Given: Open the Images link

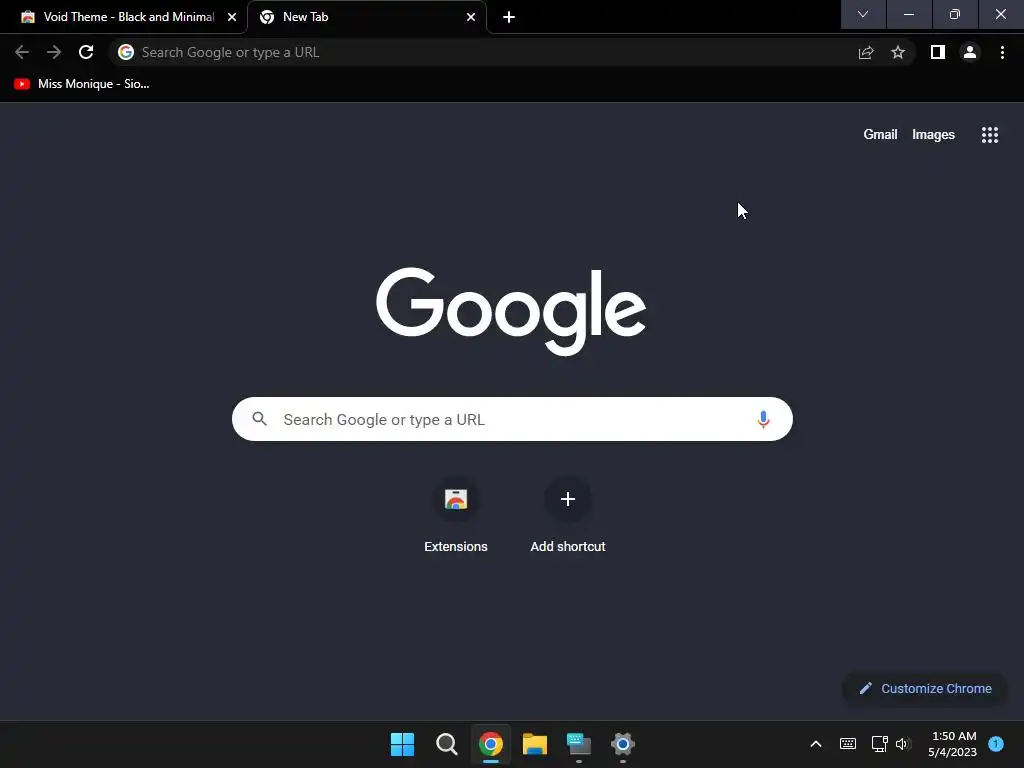Looking at the screenshot, I should [x=933, y=135].
